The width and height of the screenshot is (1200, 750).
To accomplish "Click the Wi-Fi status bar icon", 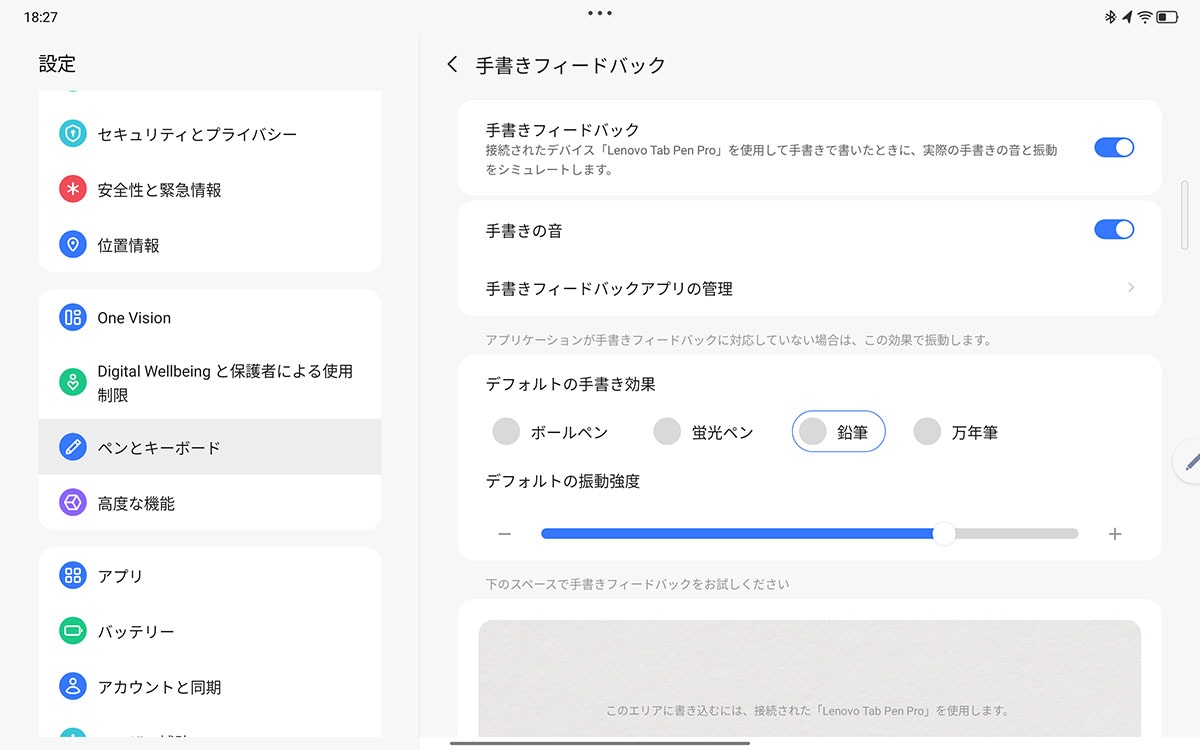I will pyautogui.click(x=1146, y=16).
